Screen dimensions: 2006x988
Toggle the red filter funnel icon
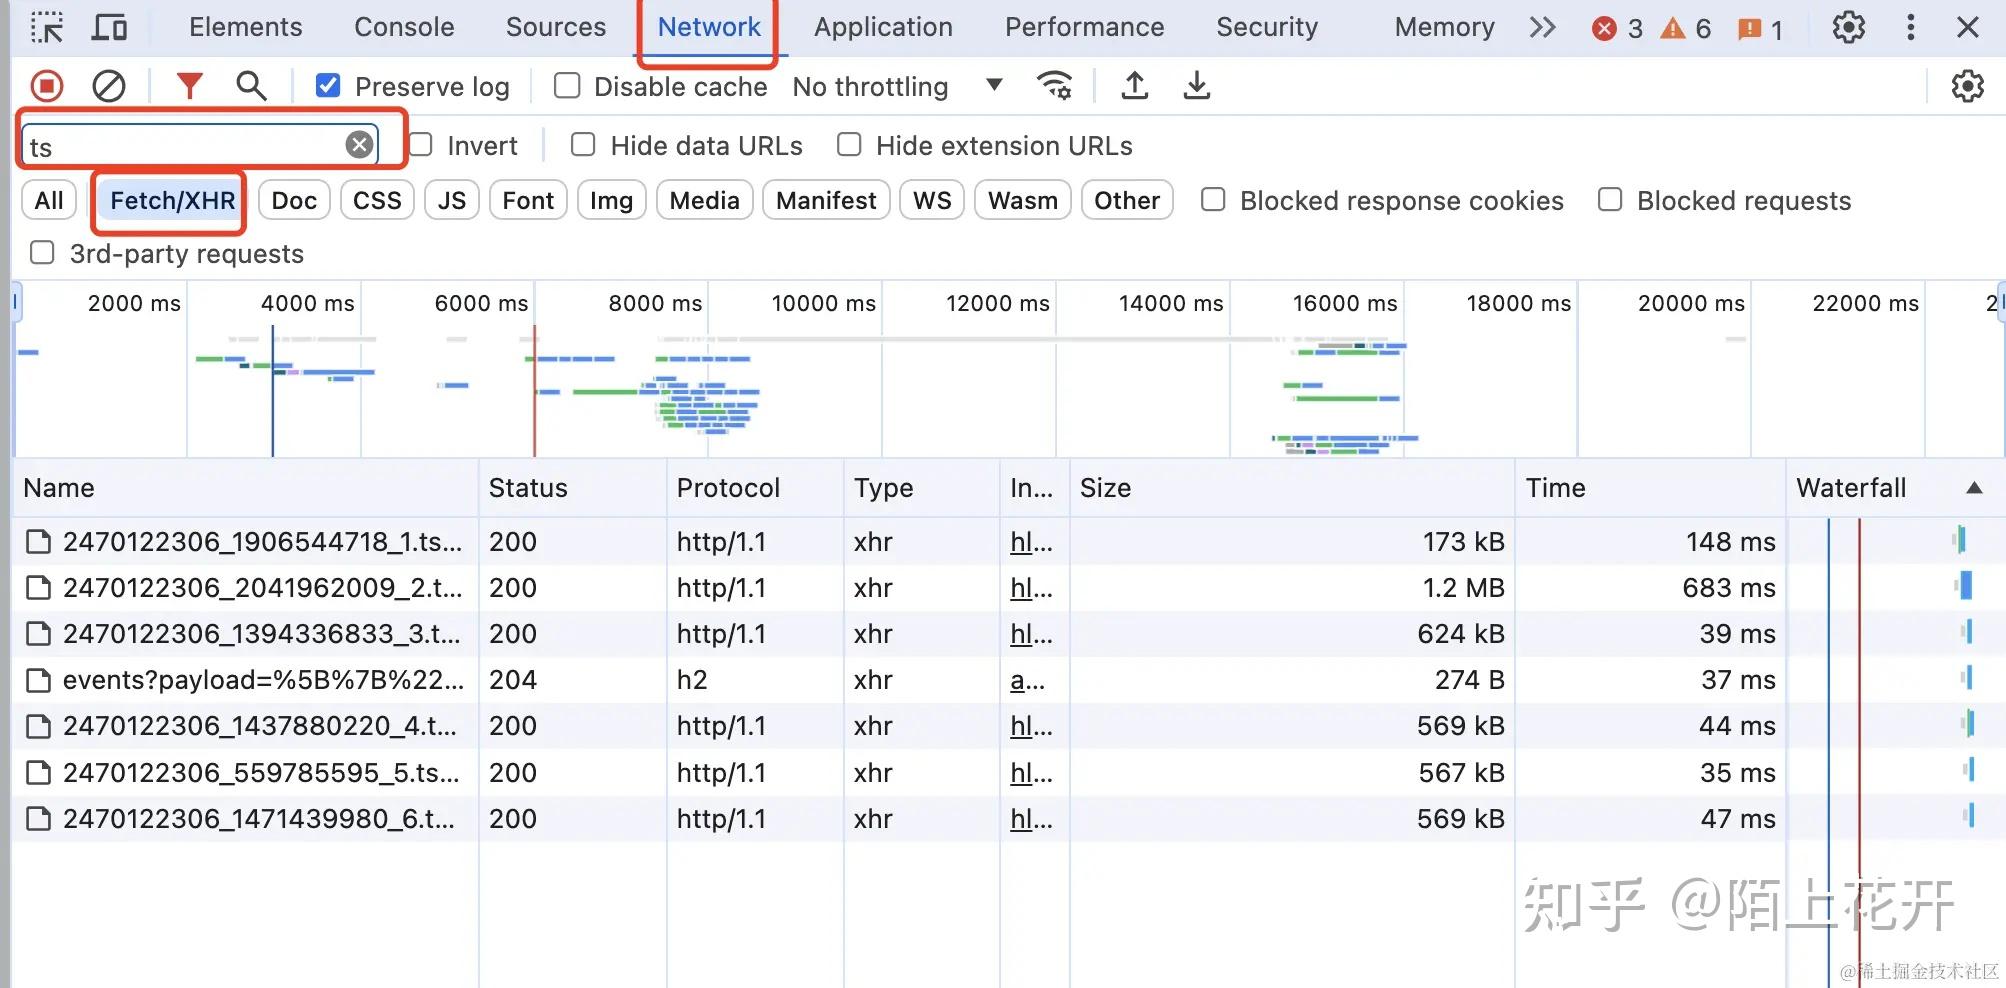coord(189,87)
